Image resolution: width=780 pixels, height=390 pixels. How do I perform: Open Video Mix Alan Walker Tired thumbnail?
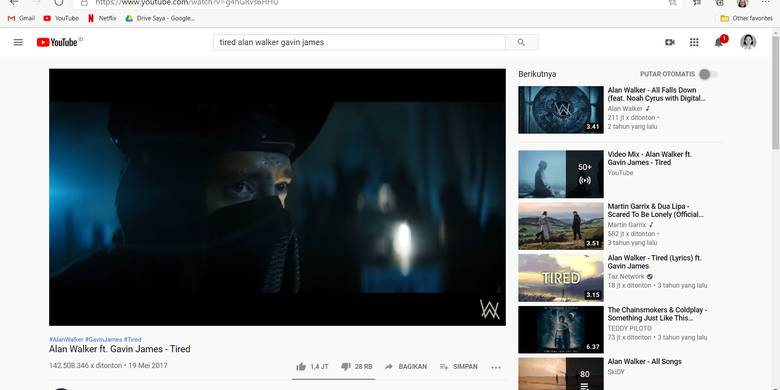(561, 174)
